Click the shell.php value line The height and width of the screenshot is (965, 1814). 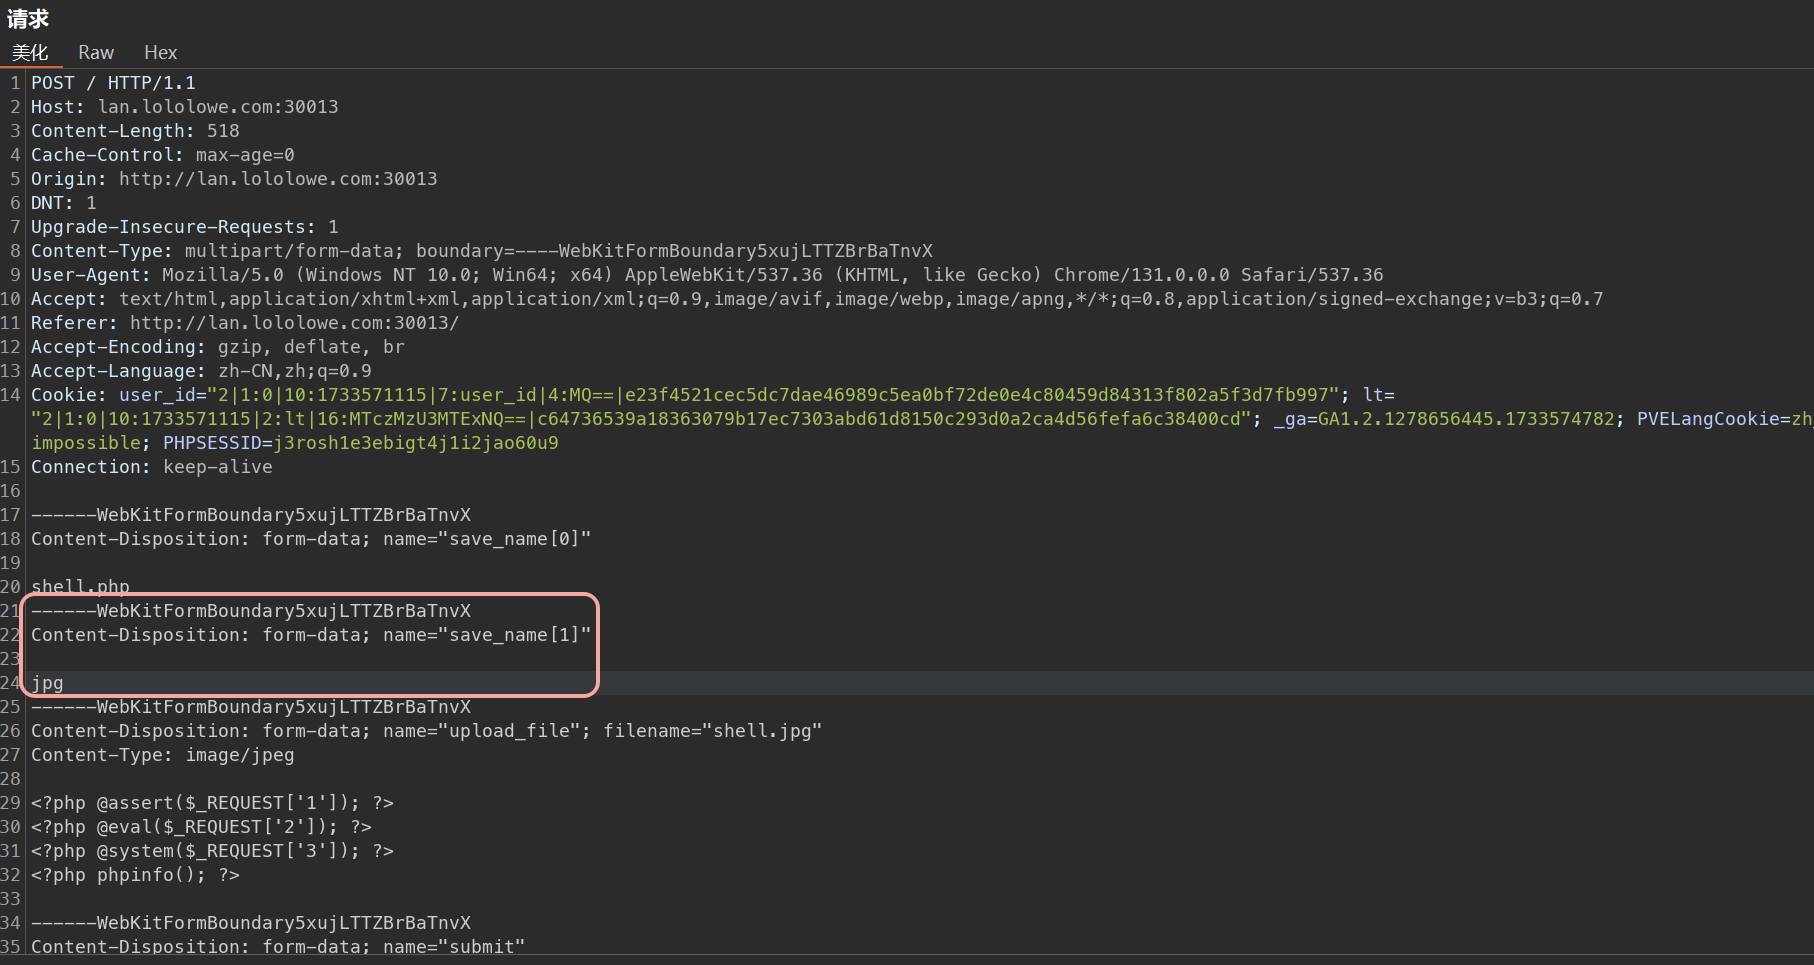pos(80,587)
